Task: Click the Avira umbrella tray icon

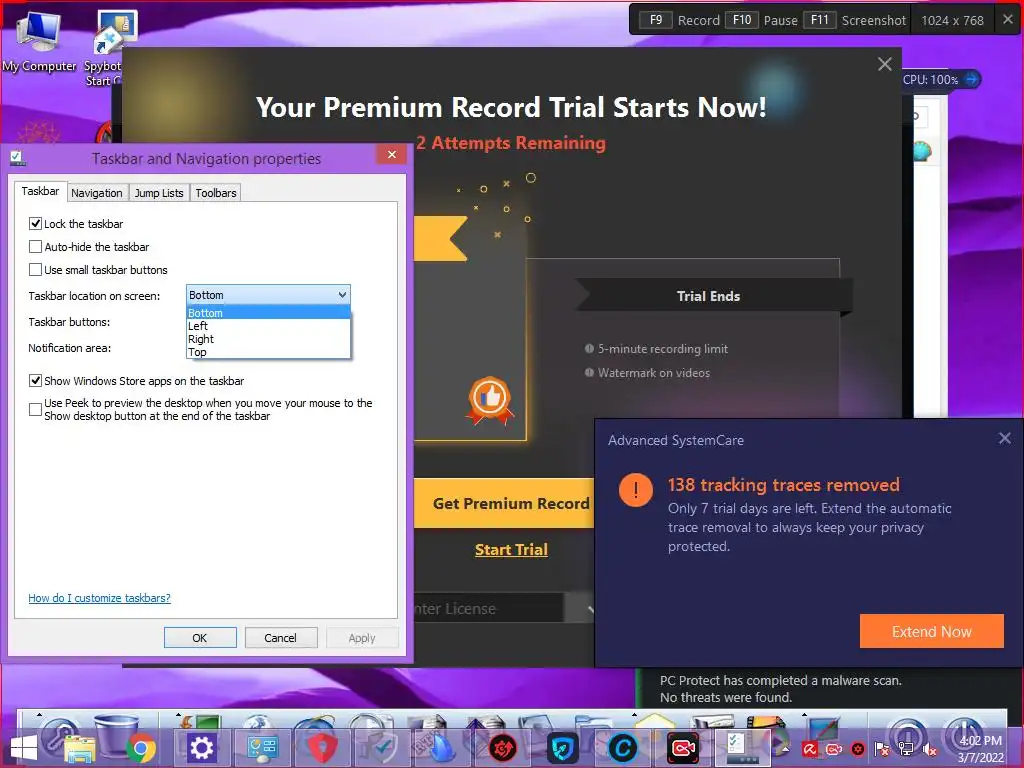Action: pos(810,750)
